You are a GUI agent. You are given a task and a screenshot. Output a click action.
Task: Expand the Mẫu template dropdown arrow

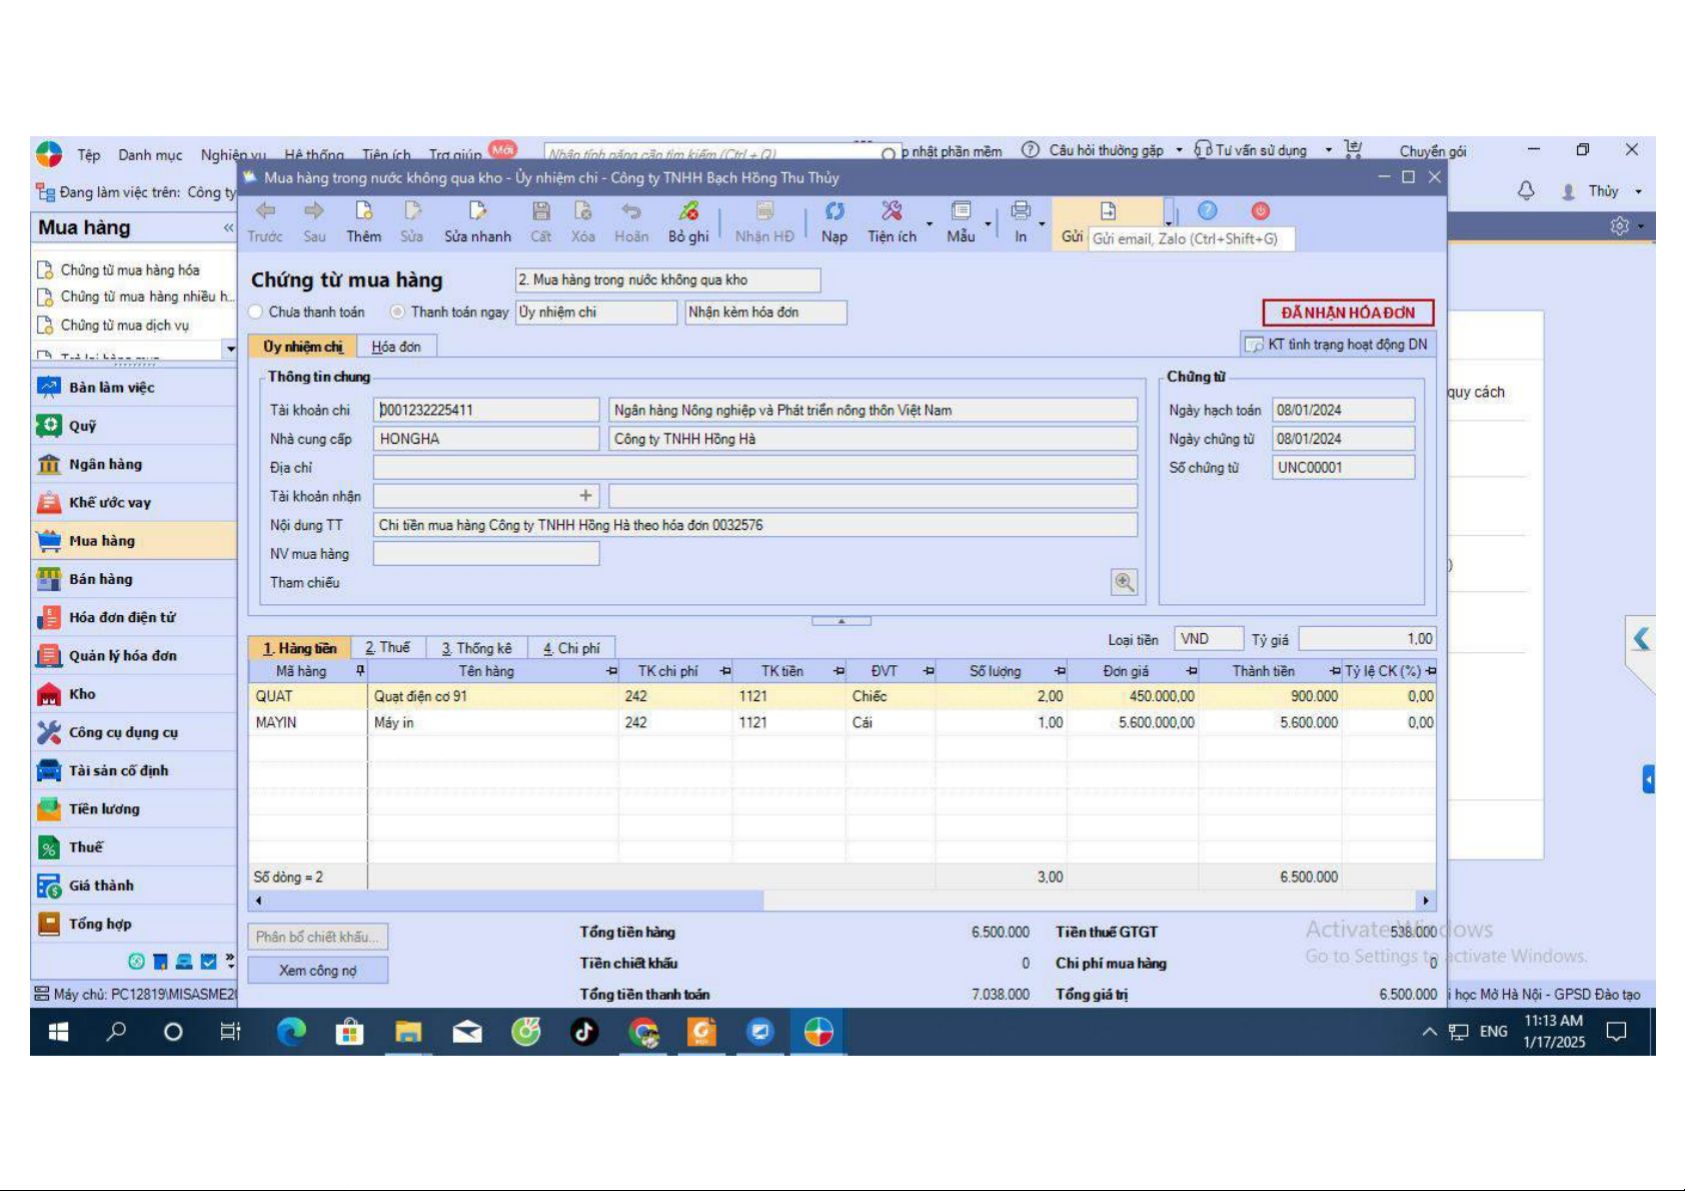point(989,224)
